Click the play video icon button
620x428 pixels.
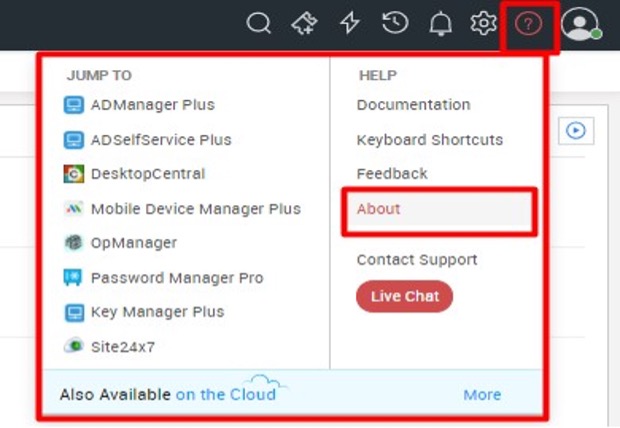click(576, 131)
